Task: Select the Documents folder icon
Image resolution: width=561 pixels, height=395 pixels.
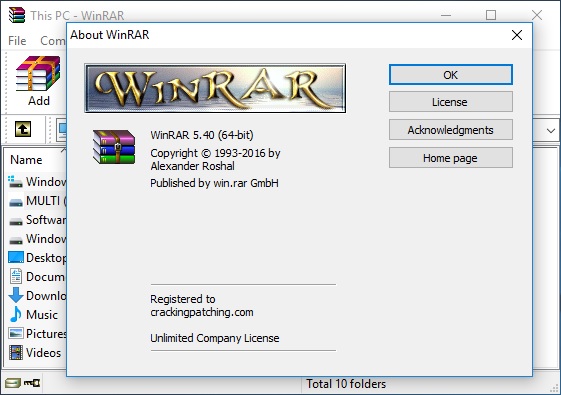Action: click(16, 277)
